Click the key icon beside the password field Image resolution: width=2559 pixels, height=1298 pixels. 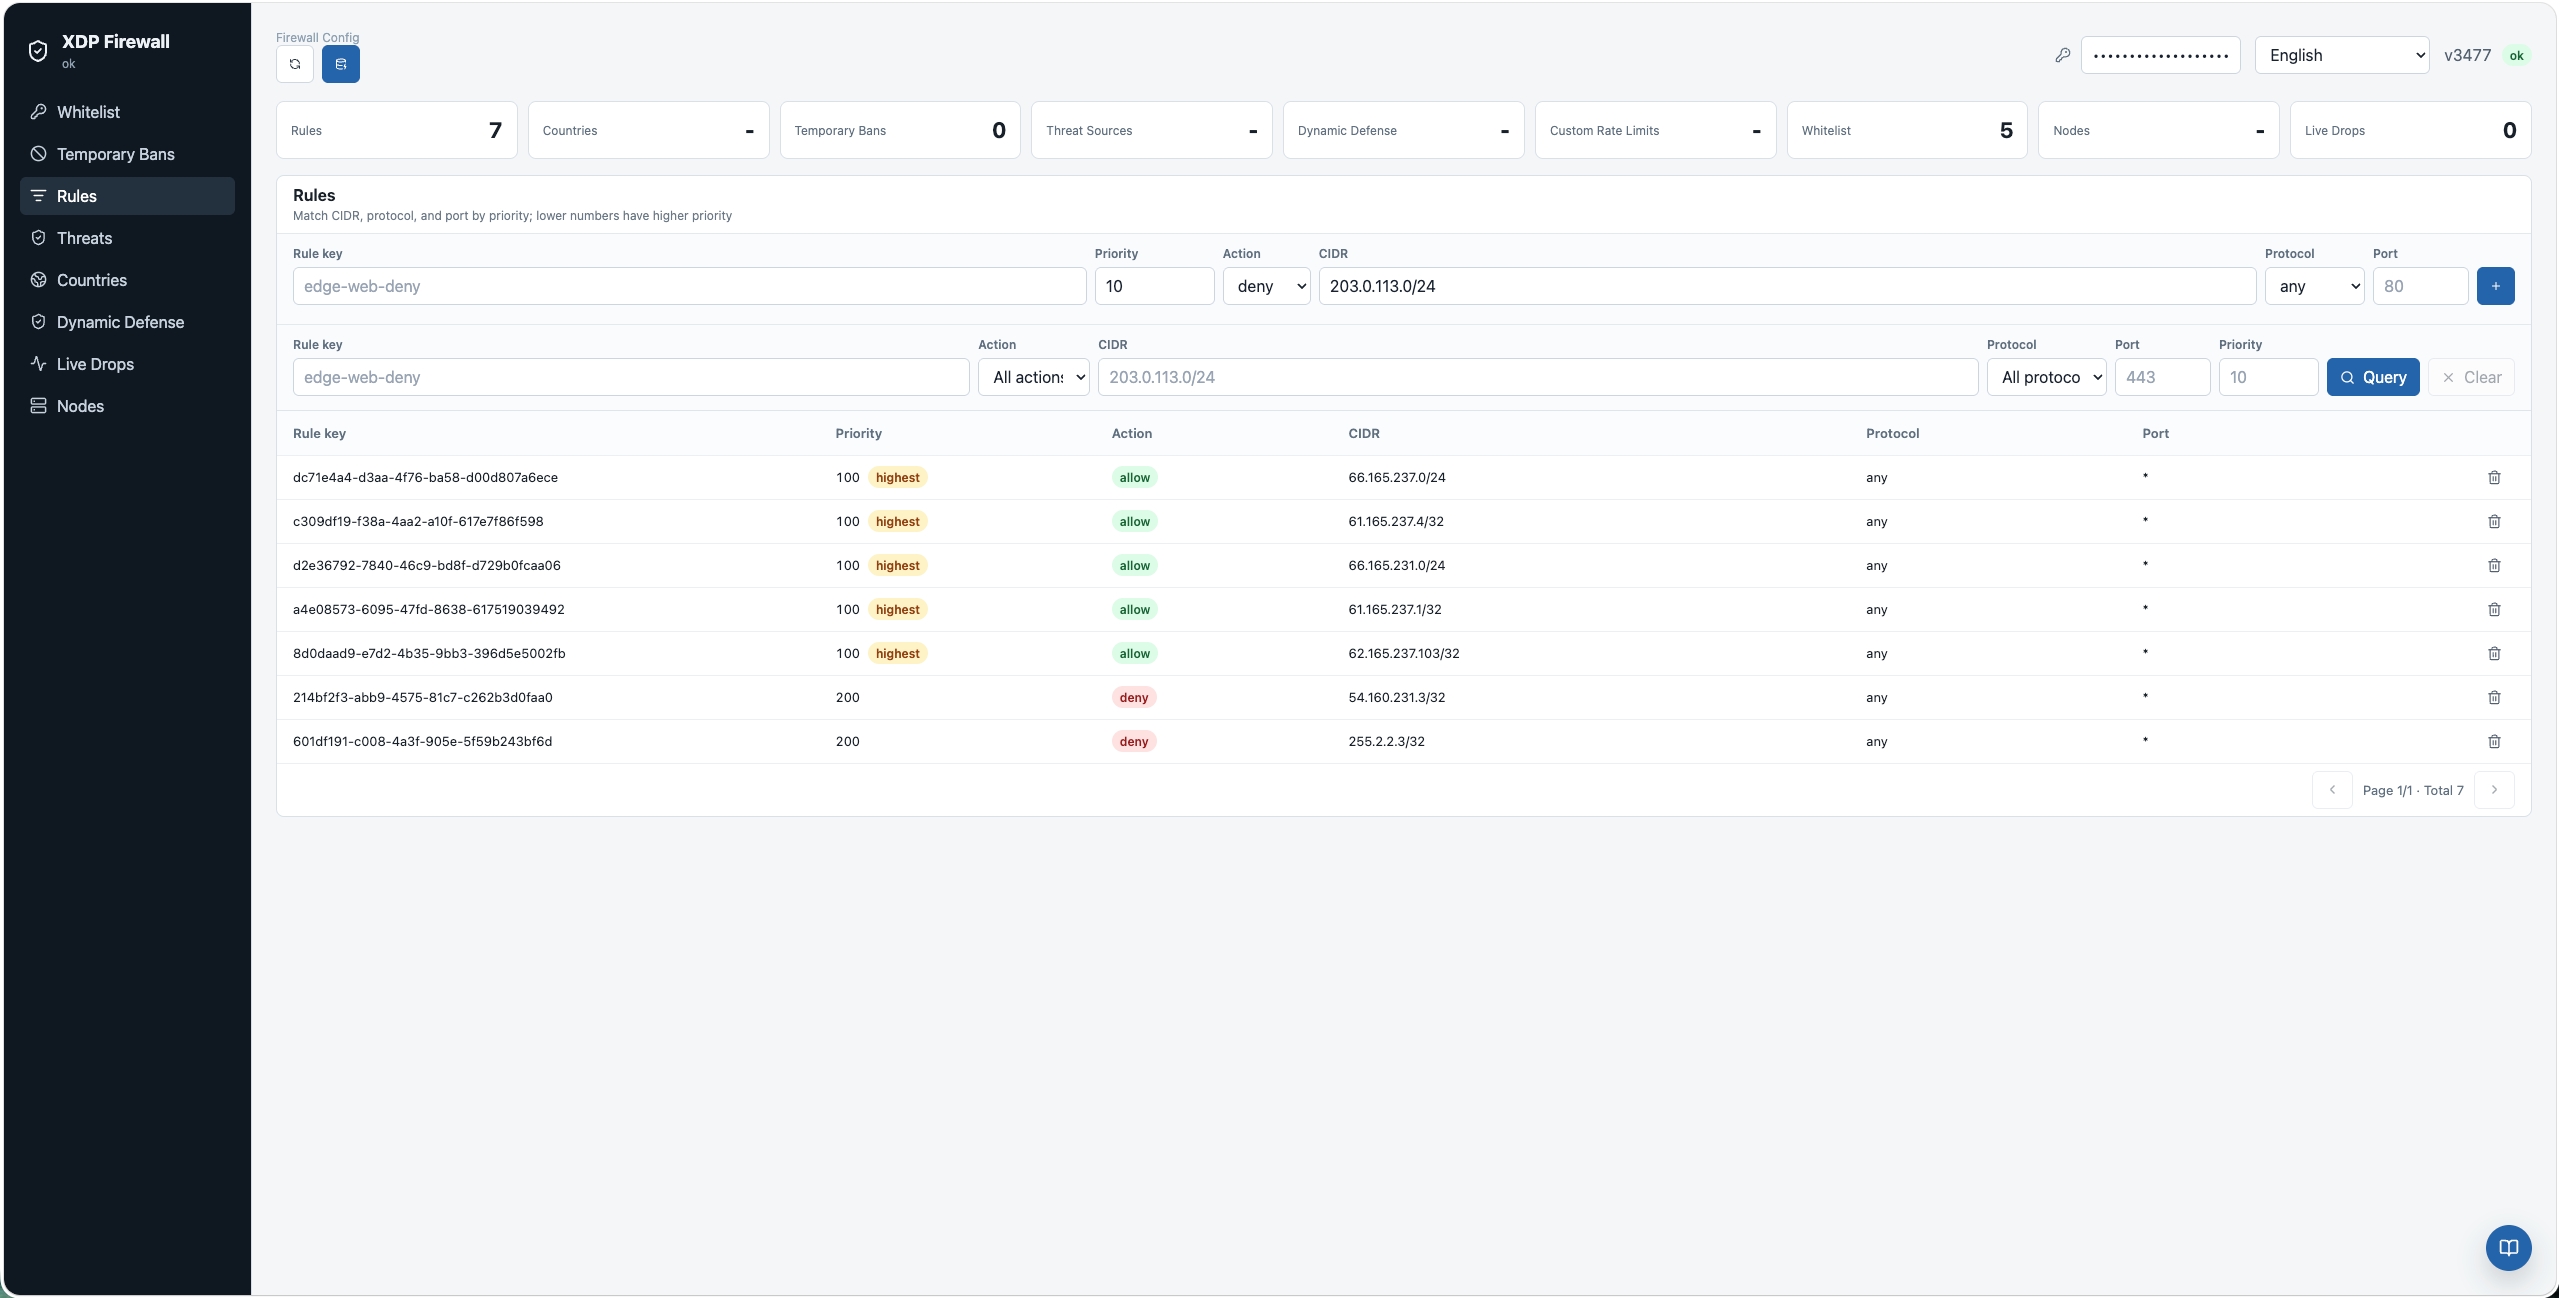(x=2062, y=56)
